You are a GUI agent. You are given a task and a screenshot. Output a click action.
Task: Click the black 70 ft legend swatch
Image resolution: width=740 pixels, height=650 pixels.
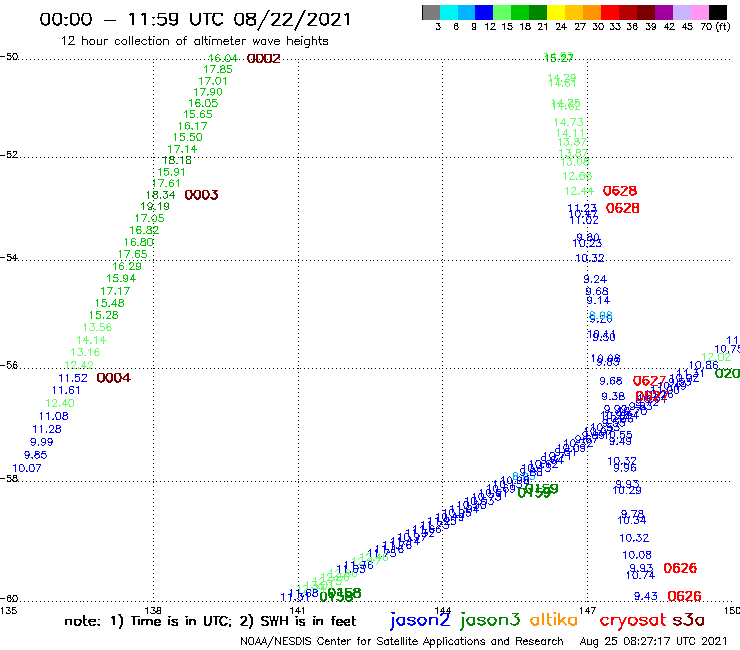[718, 12]
